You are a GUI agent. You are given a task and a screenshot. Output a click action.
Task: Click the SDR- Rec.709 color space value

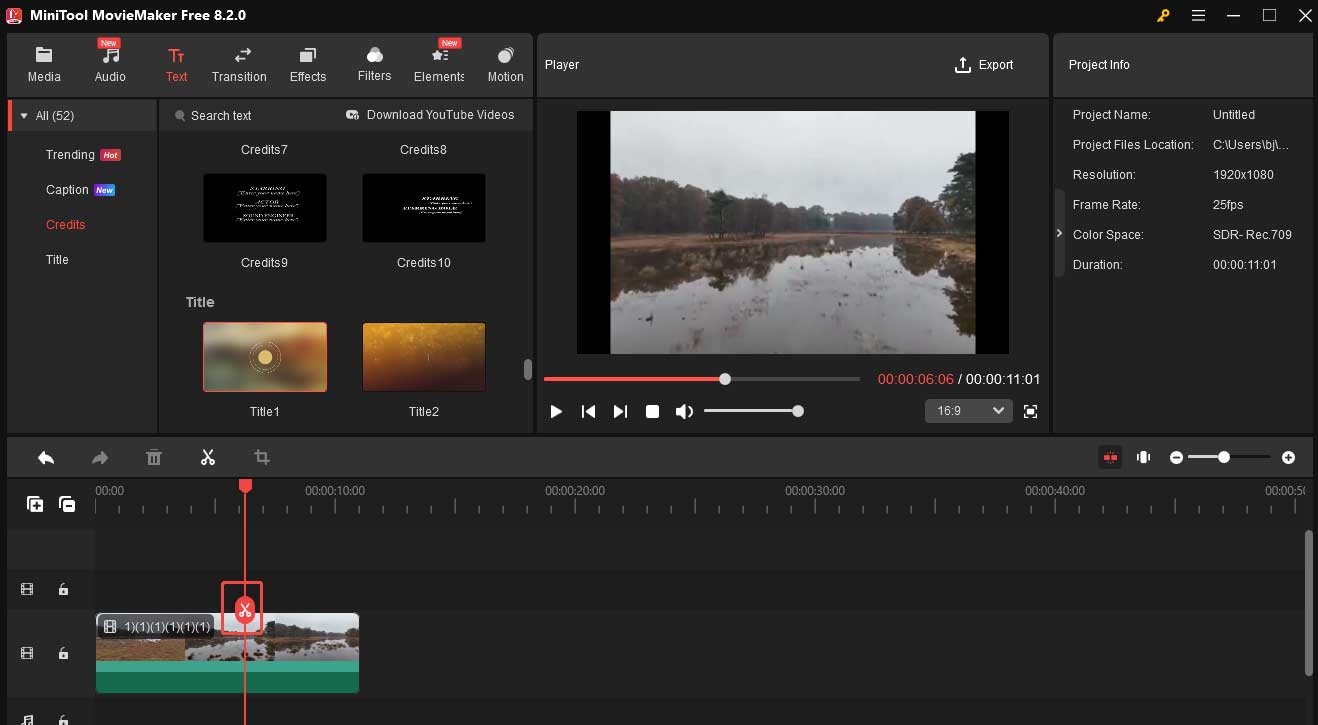(x=1252, y=235)
